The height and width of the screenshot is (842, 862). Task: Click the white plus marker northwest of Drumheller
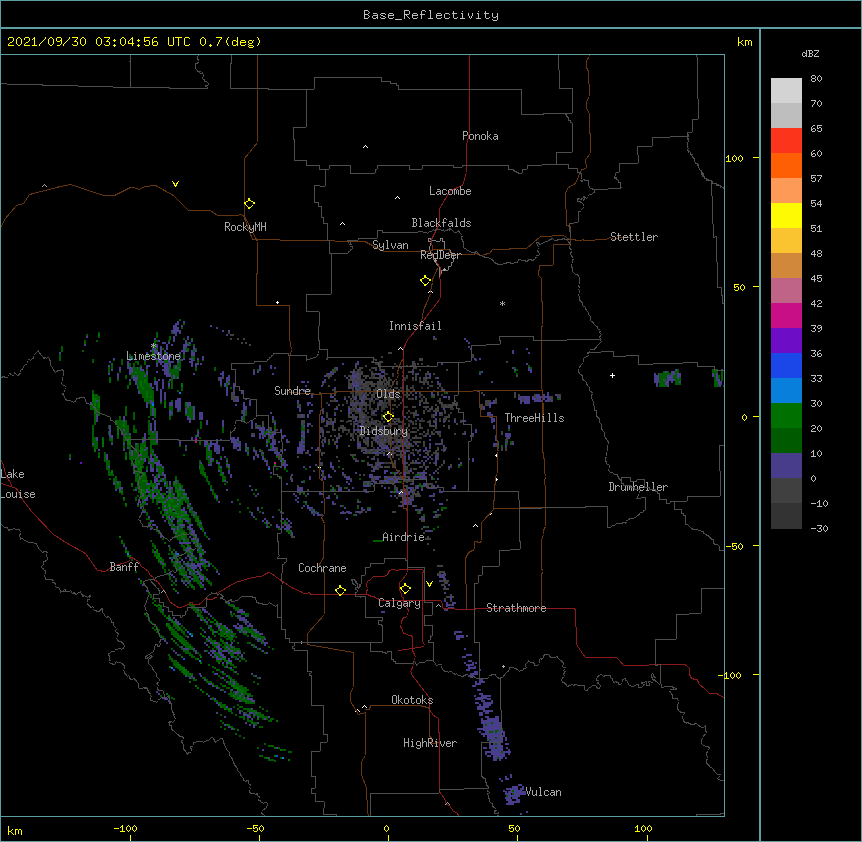tap(612, 375)
